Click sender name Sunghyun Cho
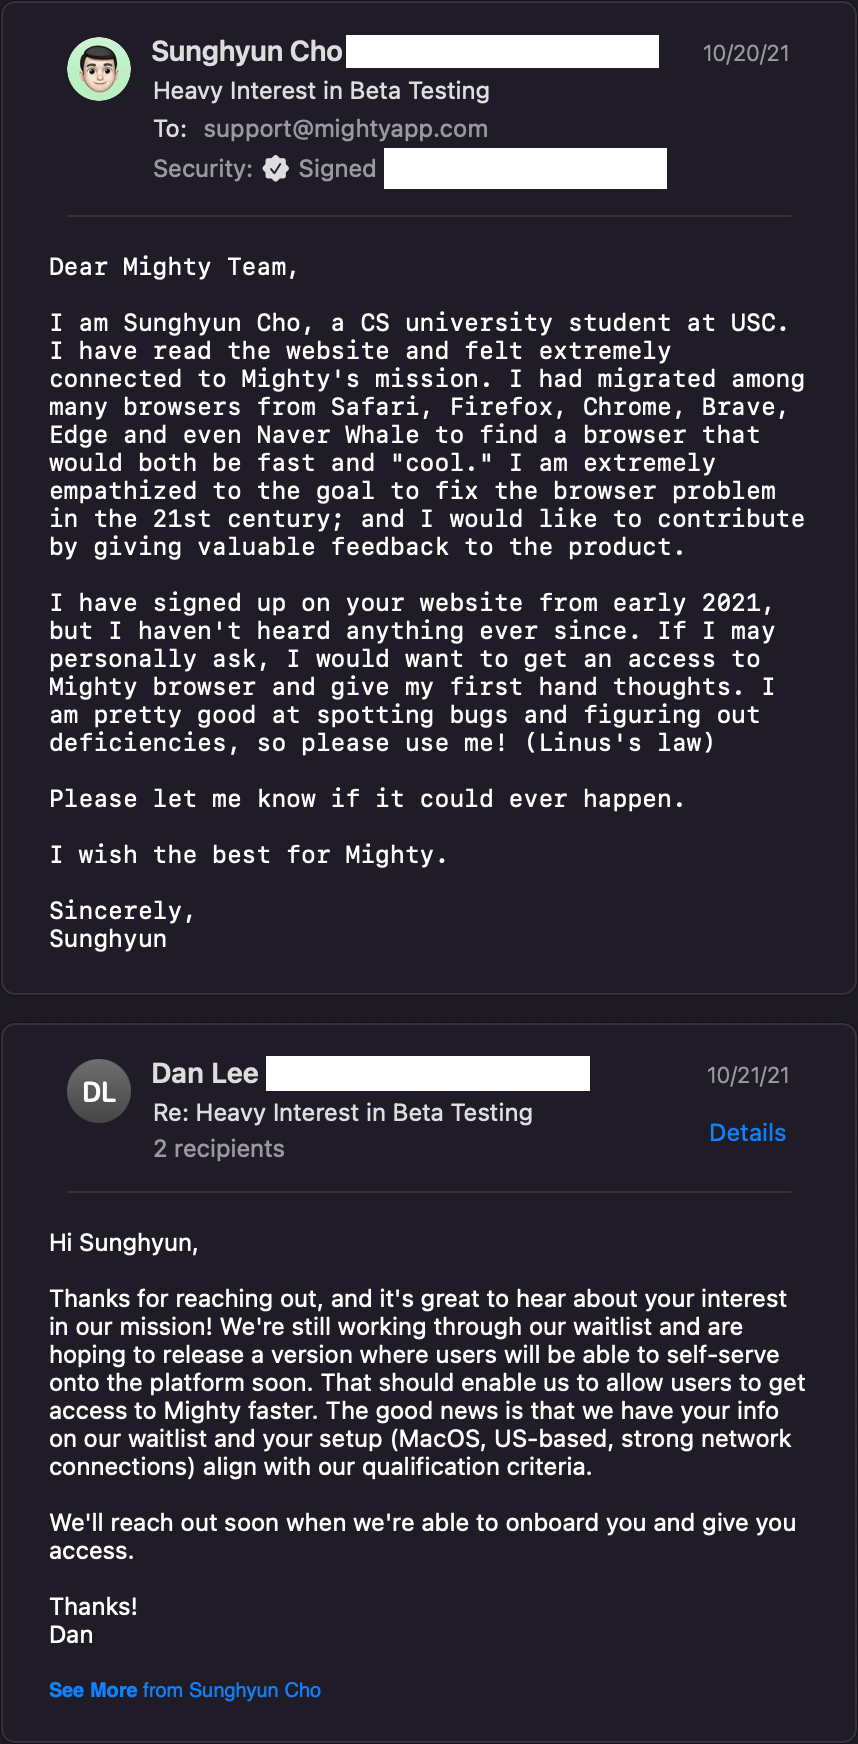 point(247,52)
